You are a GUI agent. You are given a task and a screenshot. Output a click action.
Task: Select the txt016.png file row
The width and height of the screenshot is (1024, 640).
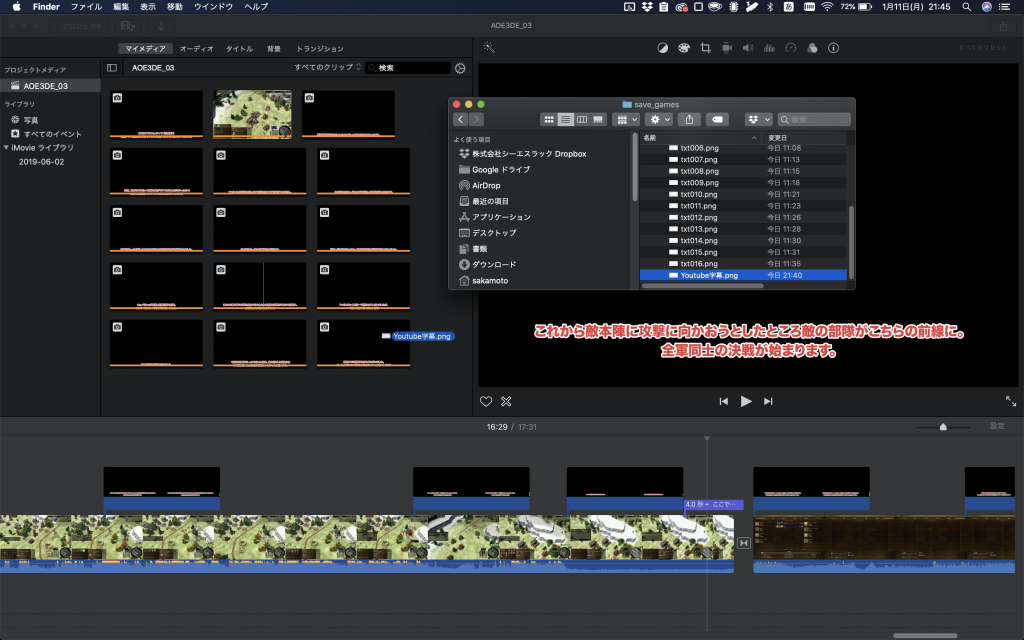[743, 264]
